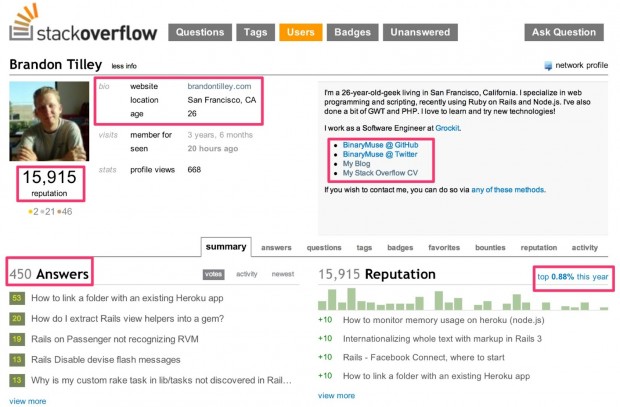
Task: Switch to the tags tab
Action: coord(364,248)
